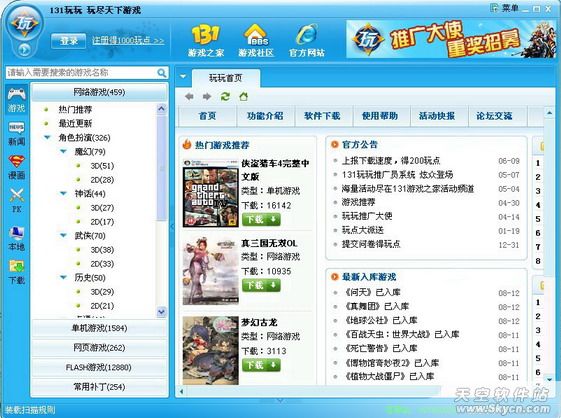The image size is (561, 418).
Task: Collapse the 魔幻(79) tree node
Action: point(63,151)
